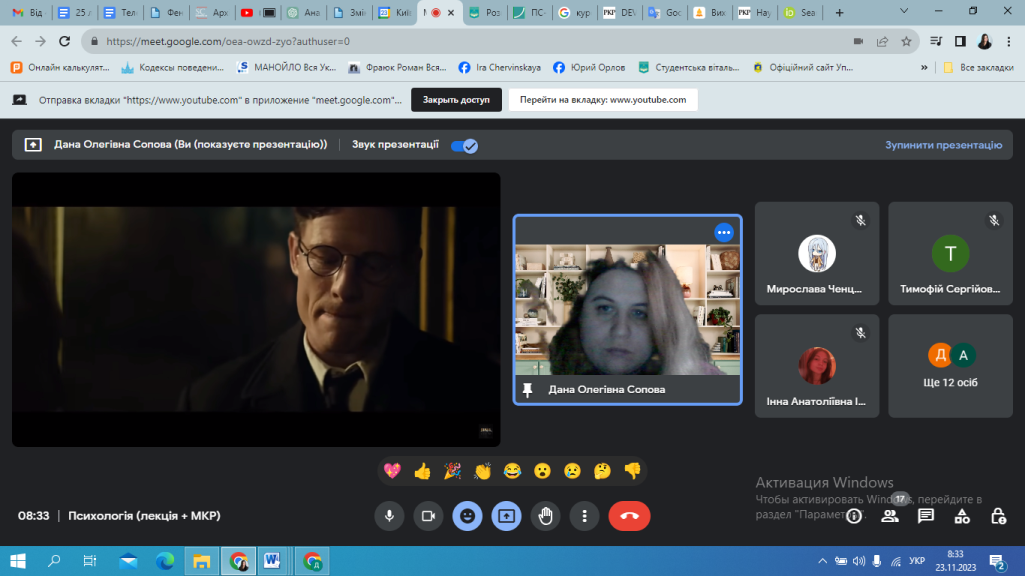Toggle the emoji reactions bar button
1025x576 pixels.
coord(467,516)
